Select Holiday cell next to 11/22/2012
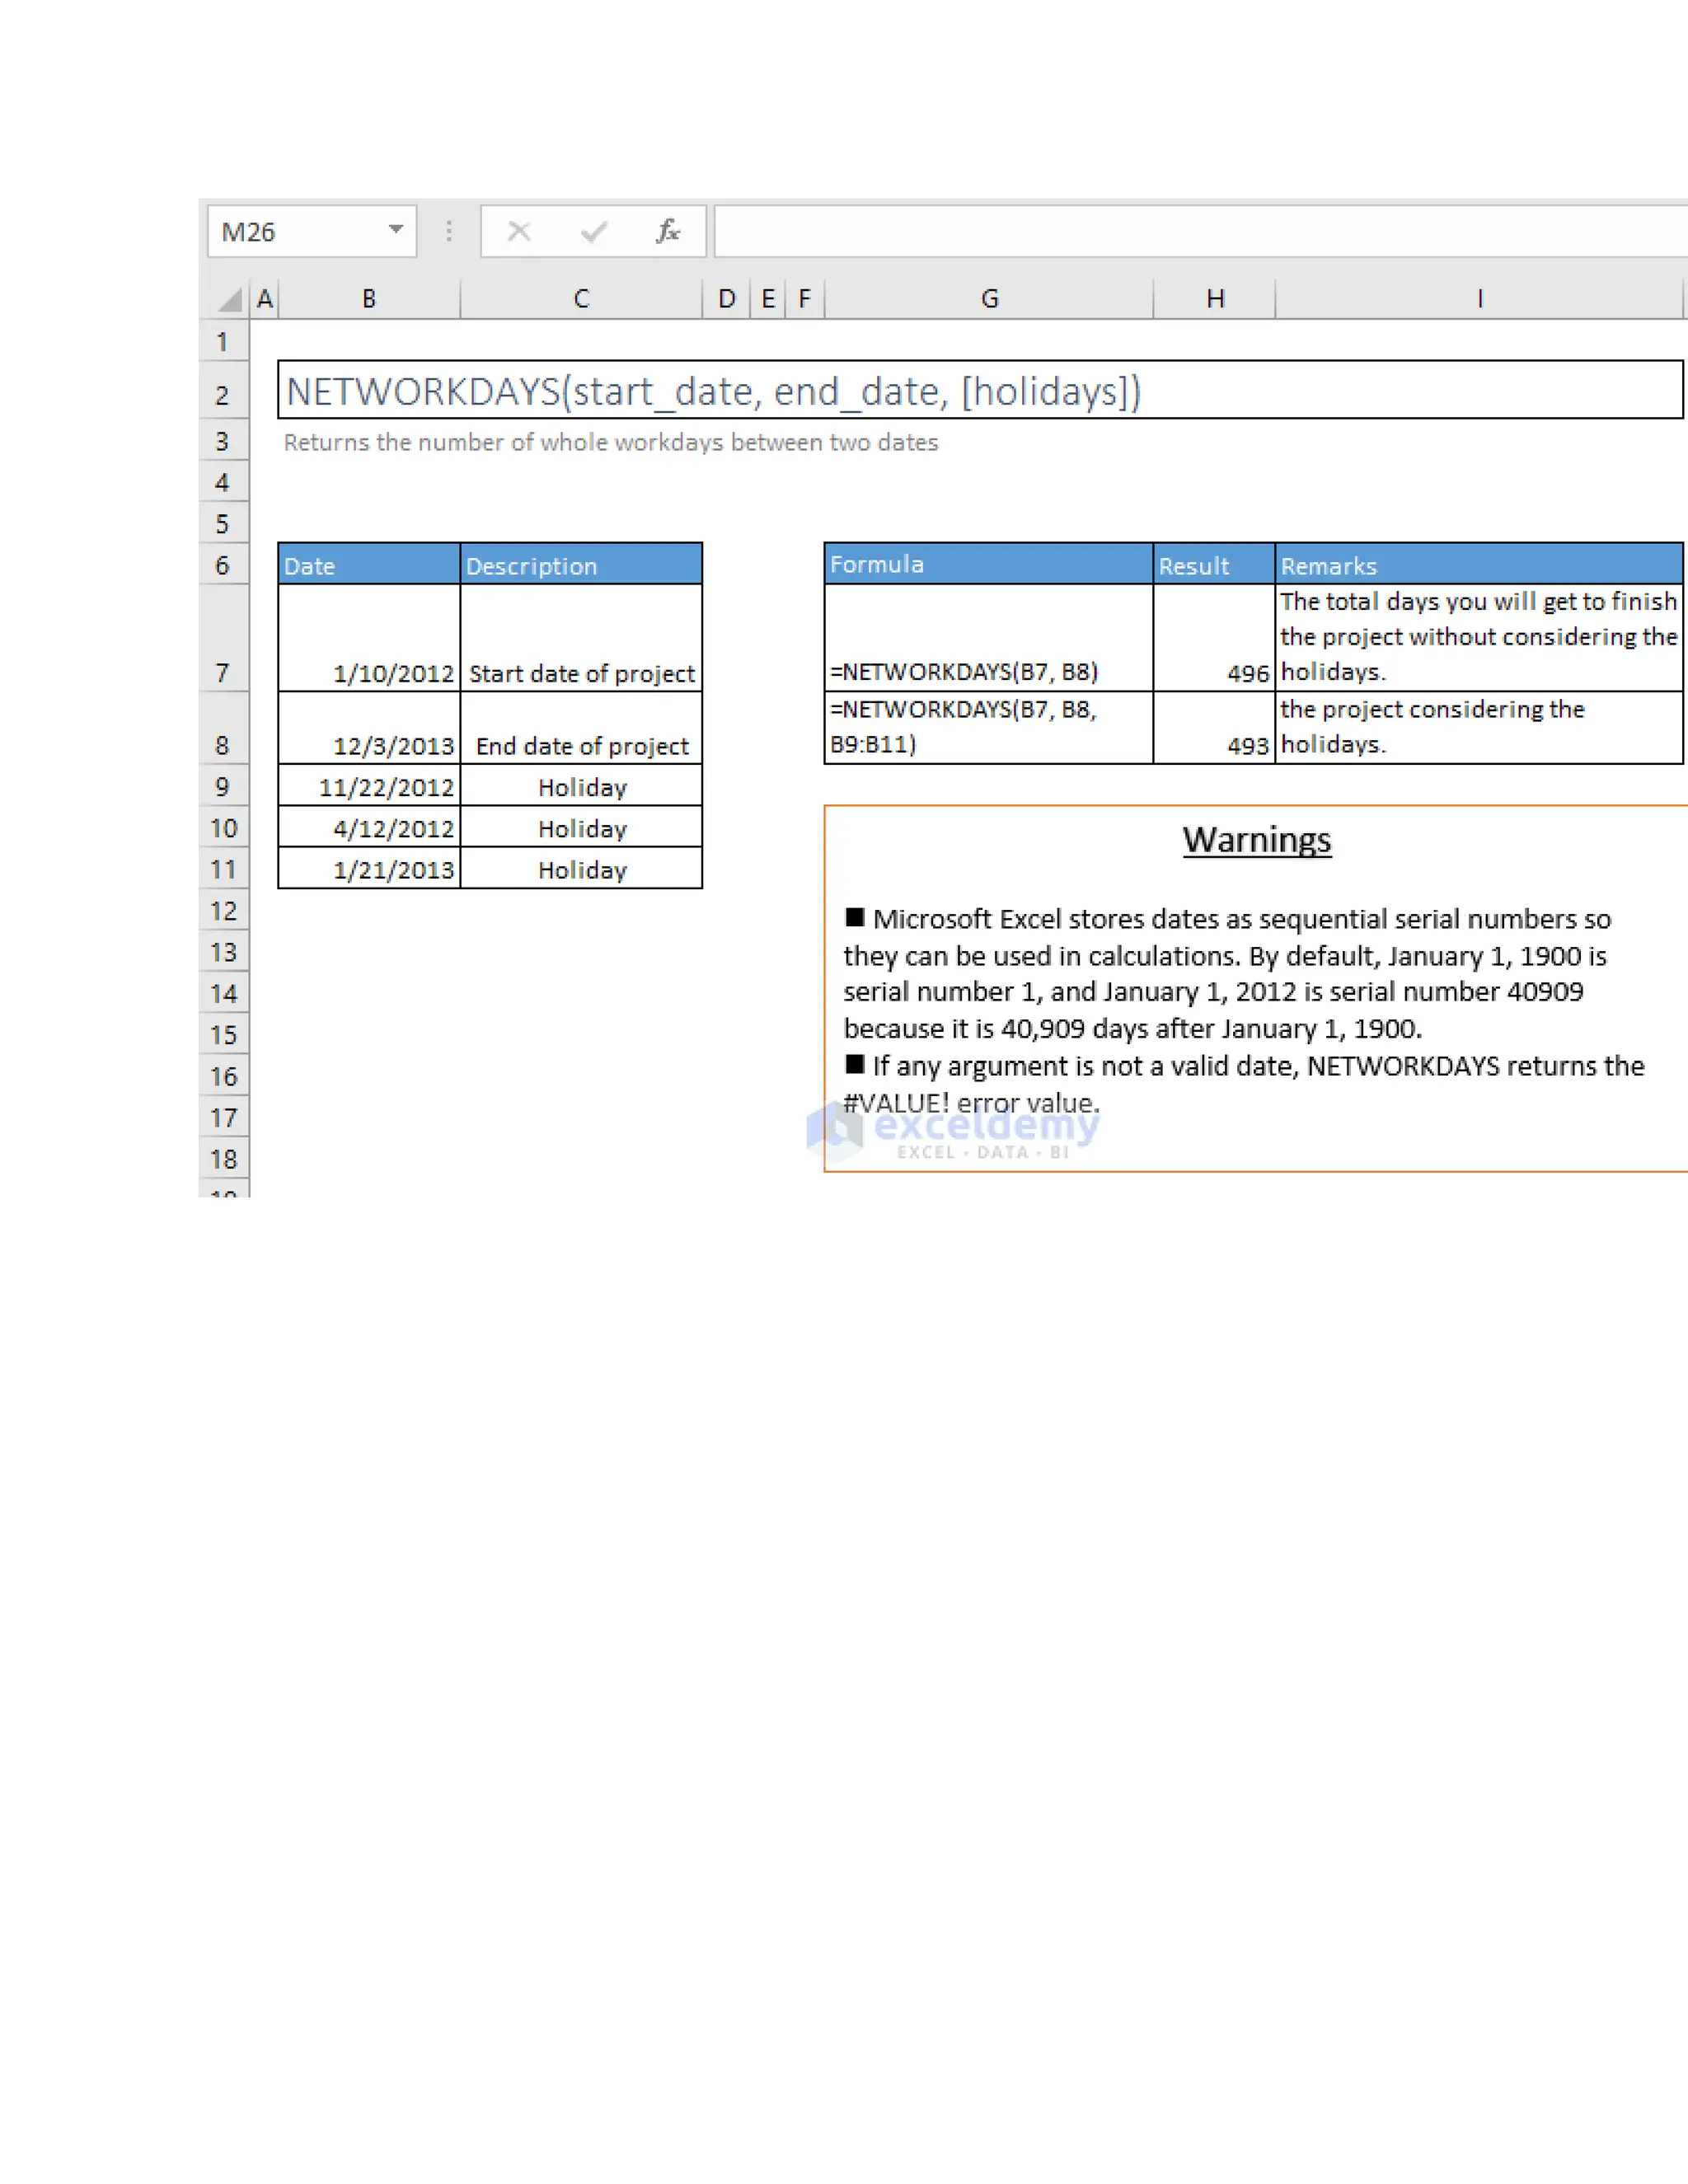Image resolution: width=1688 pixels, height=2184 pixels. click(x=581, y=786)
